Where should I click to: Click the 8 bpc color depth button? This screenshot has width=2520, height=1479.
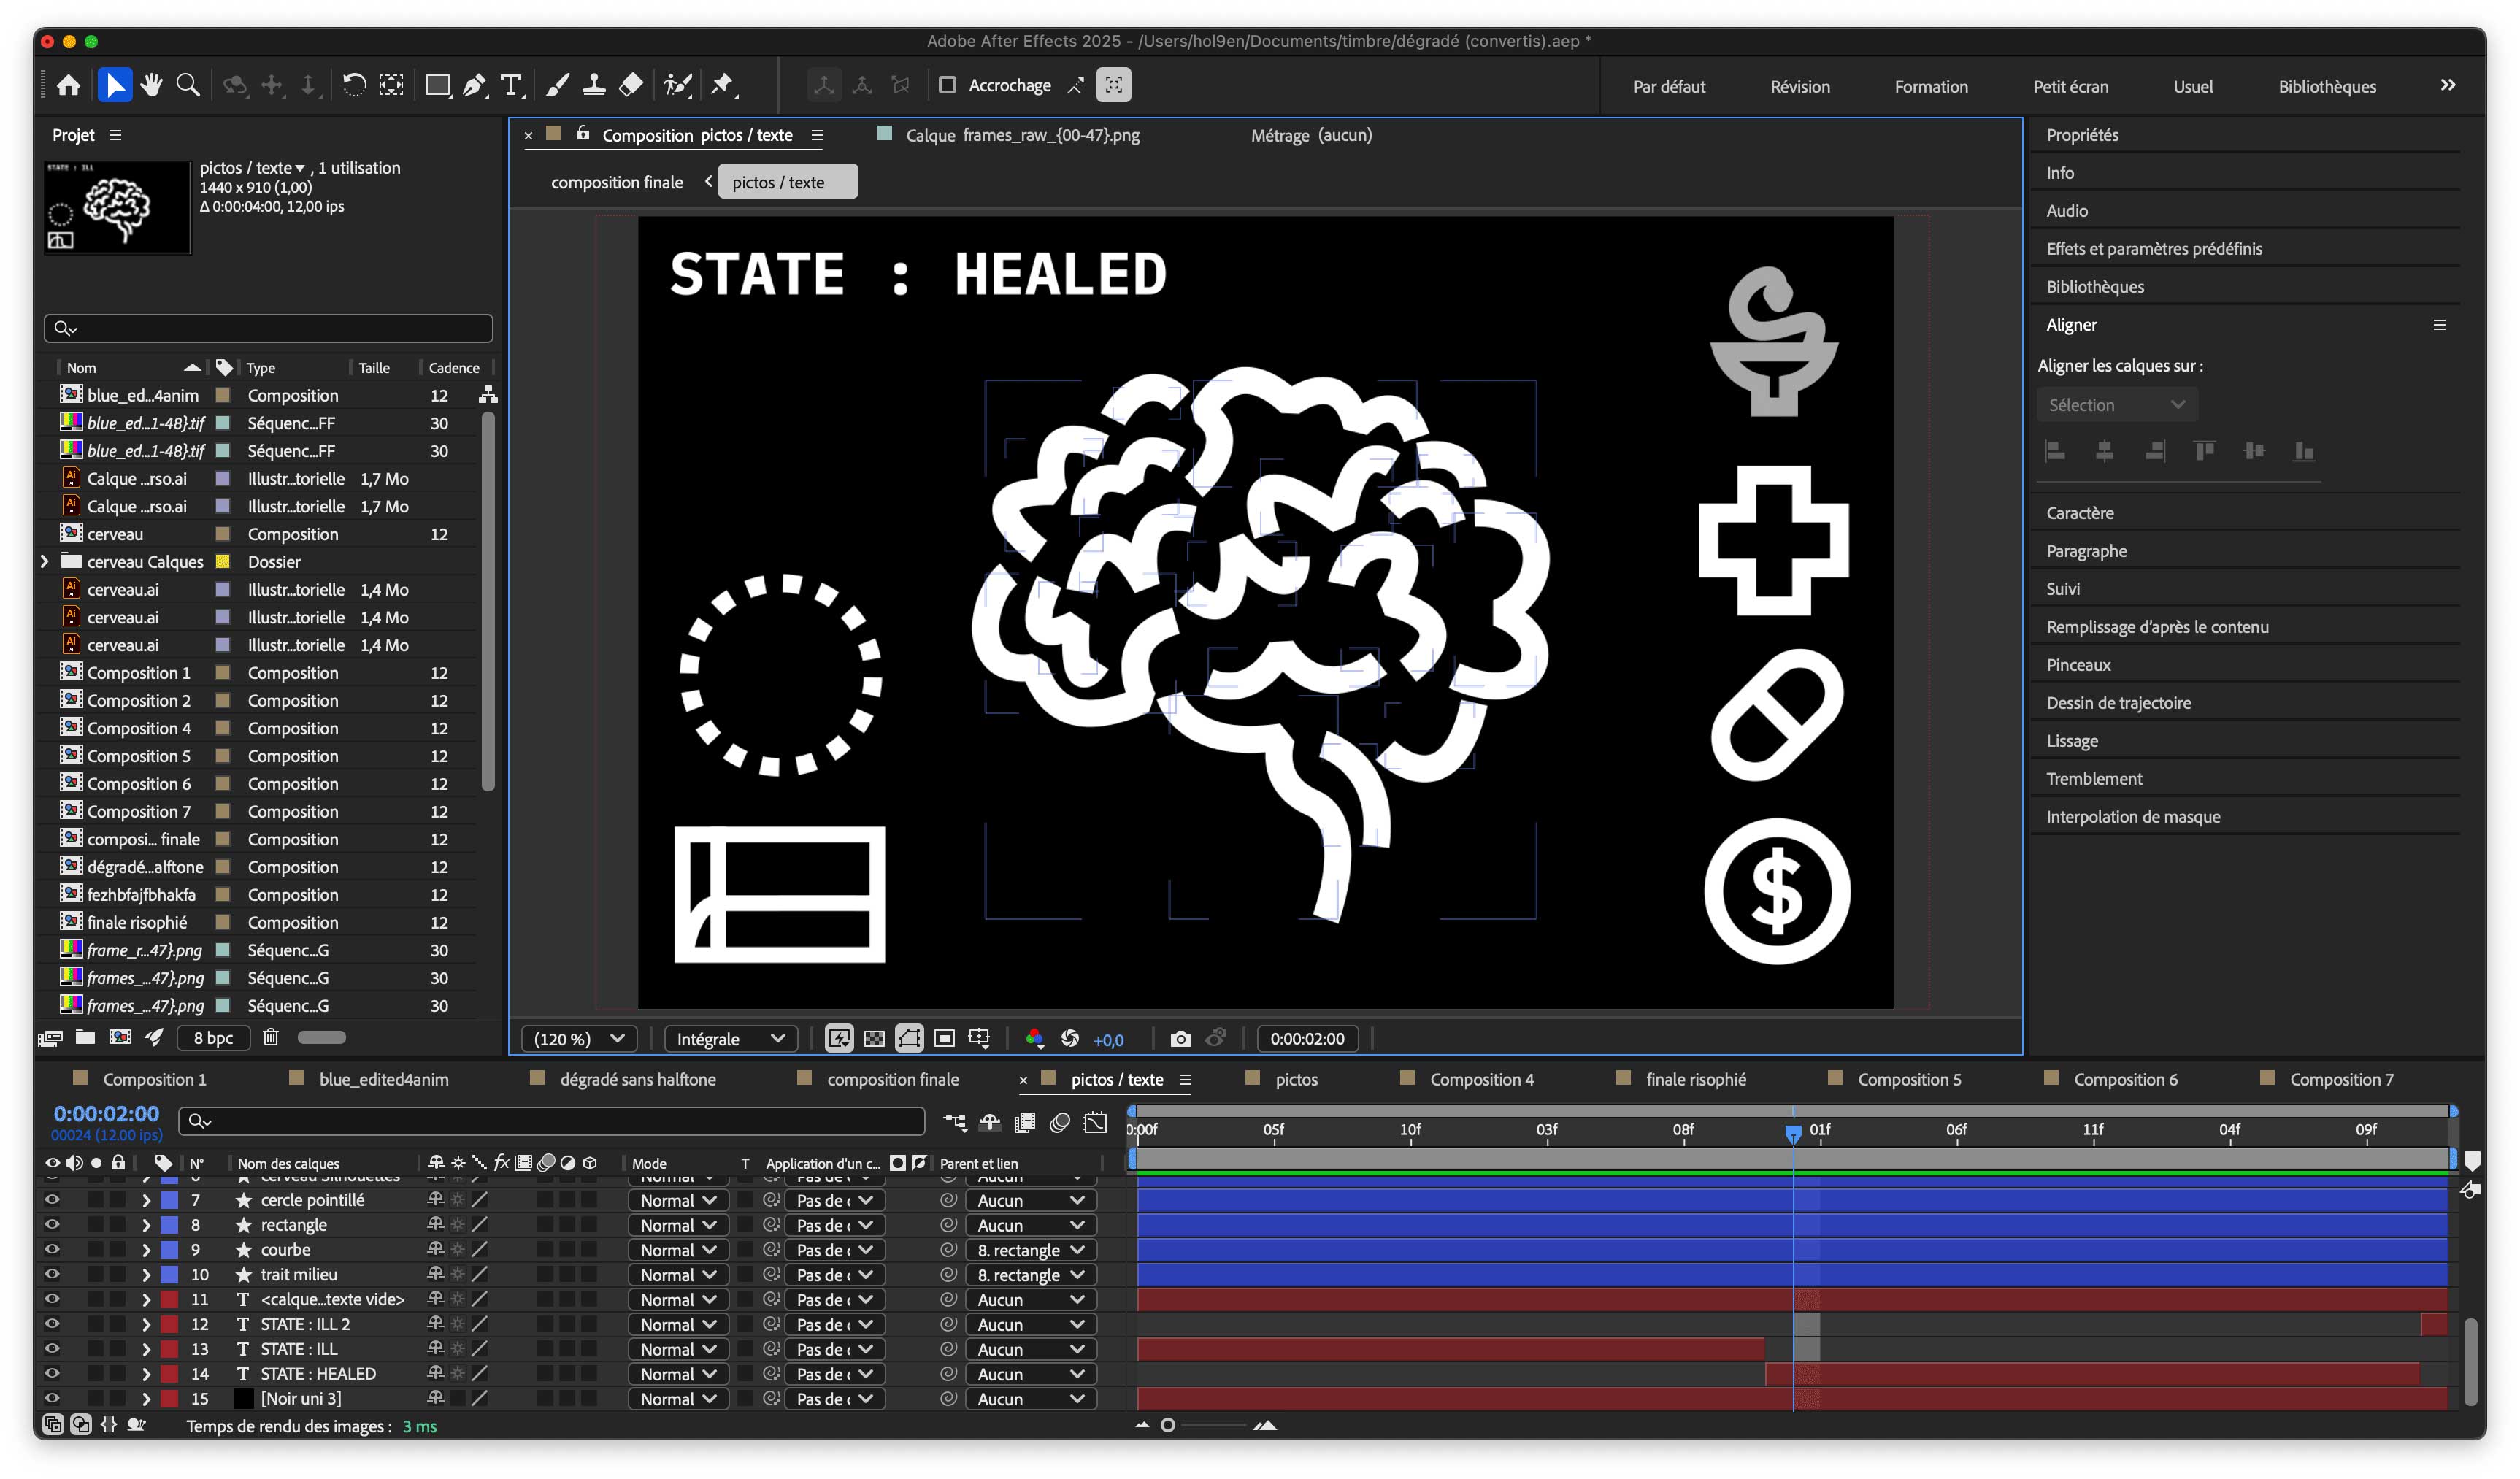213,1038
